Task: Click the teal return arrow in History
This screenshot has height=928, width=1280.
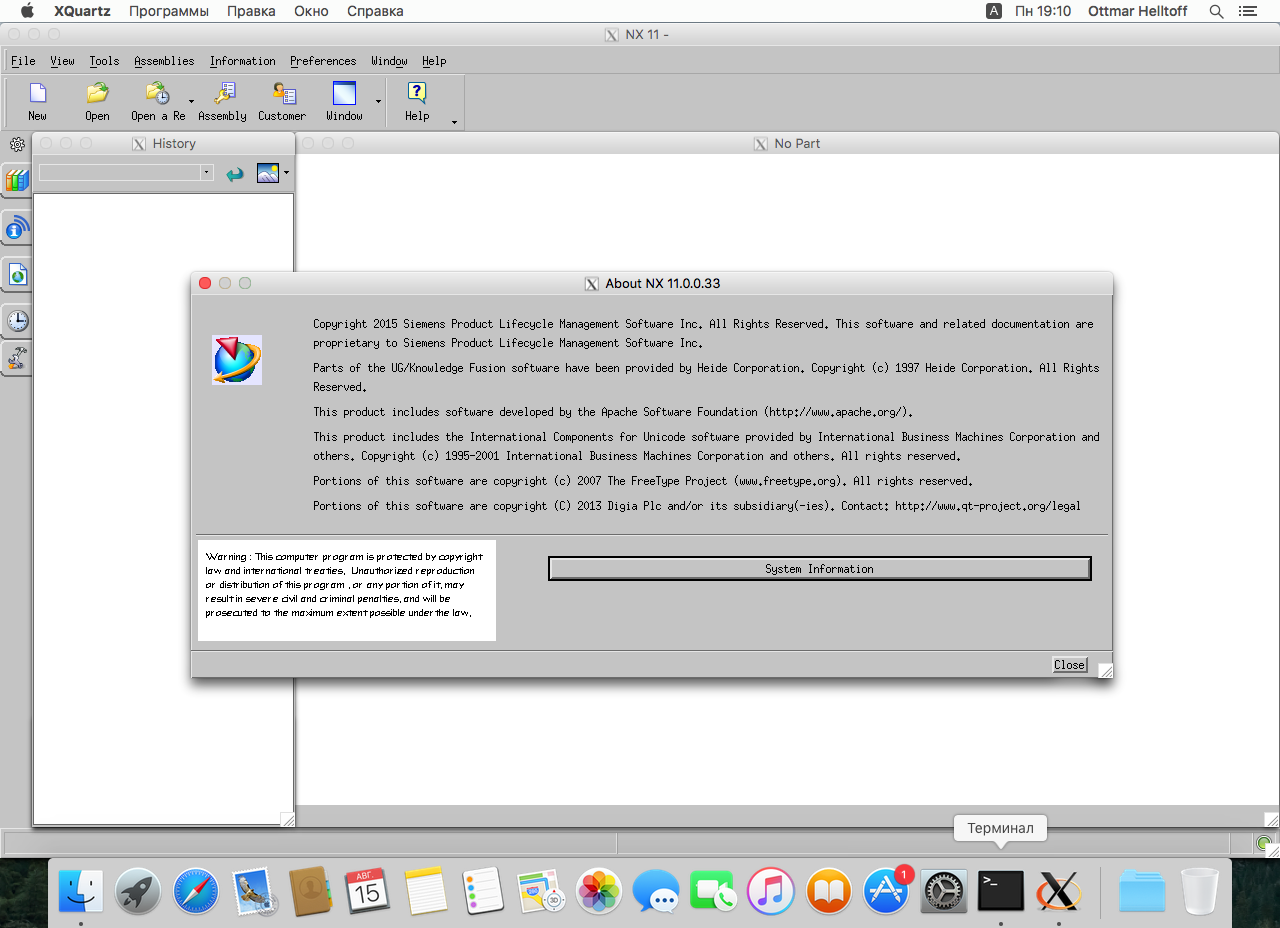Action: 234,173
